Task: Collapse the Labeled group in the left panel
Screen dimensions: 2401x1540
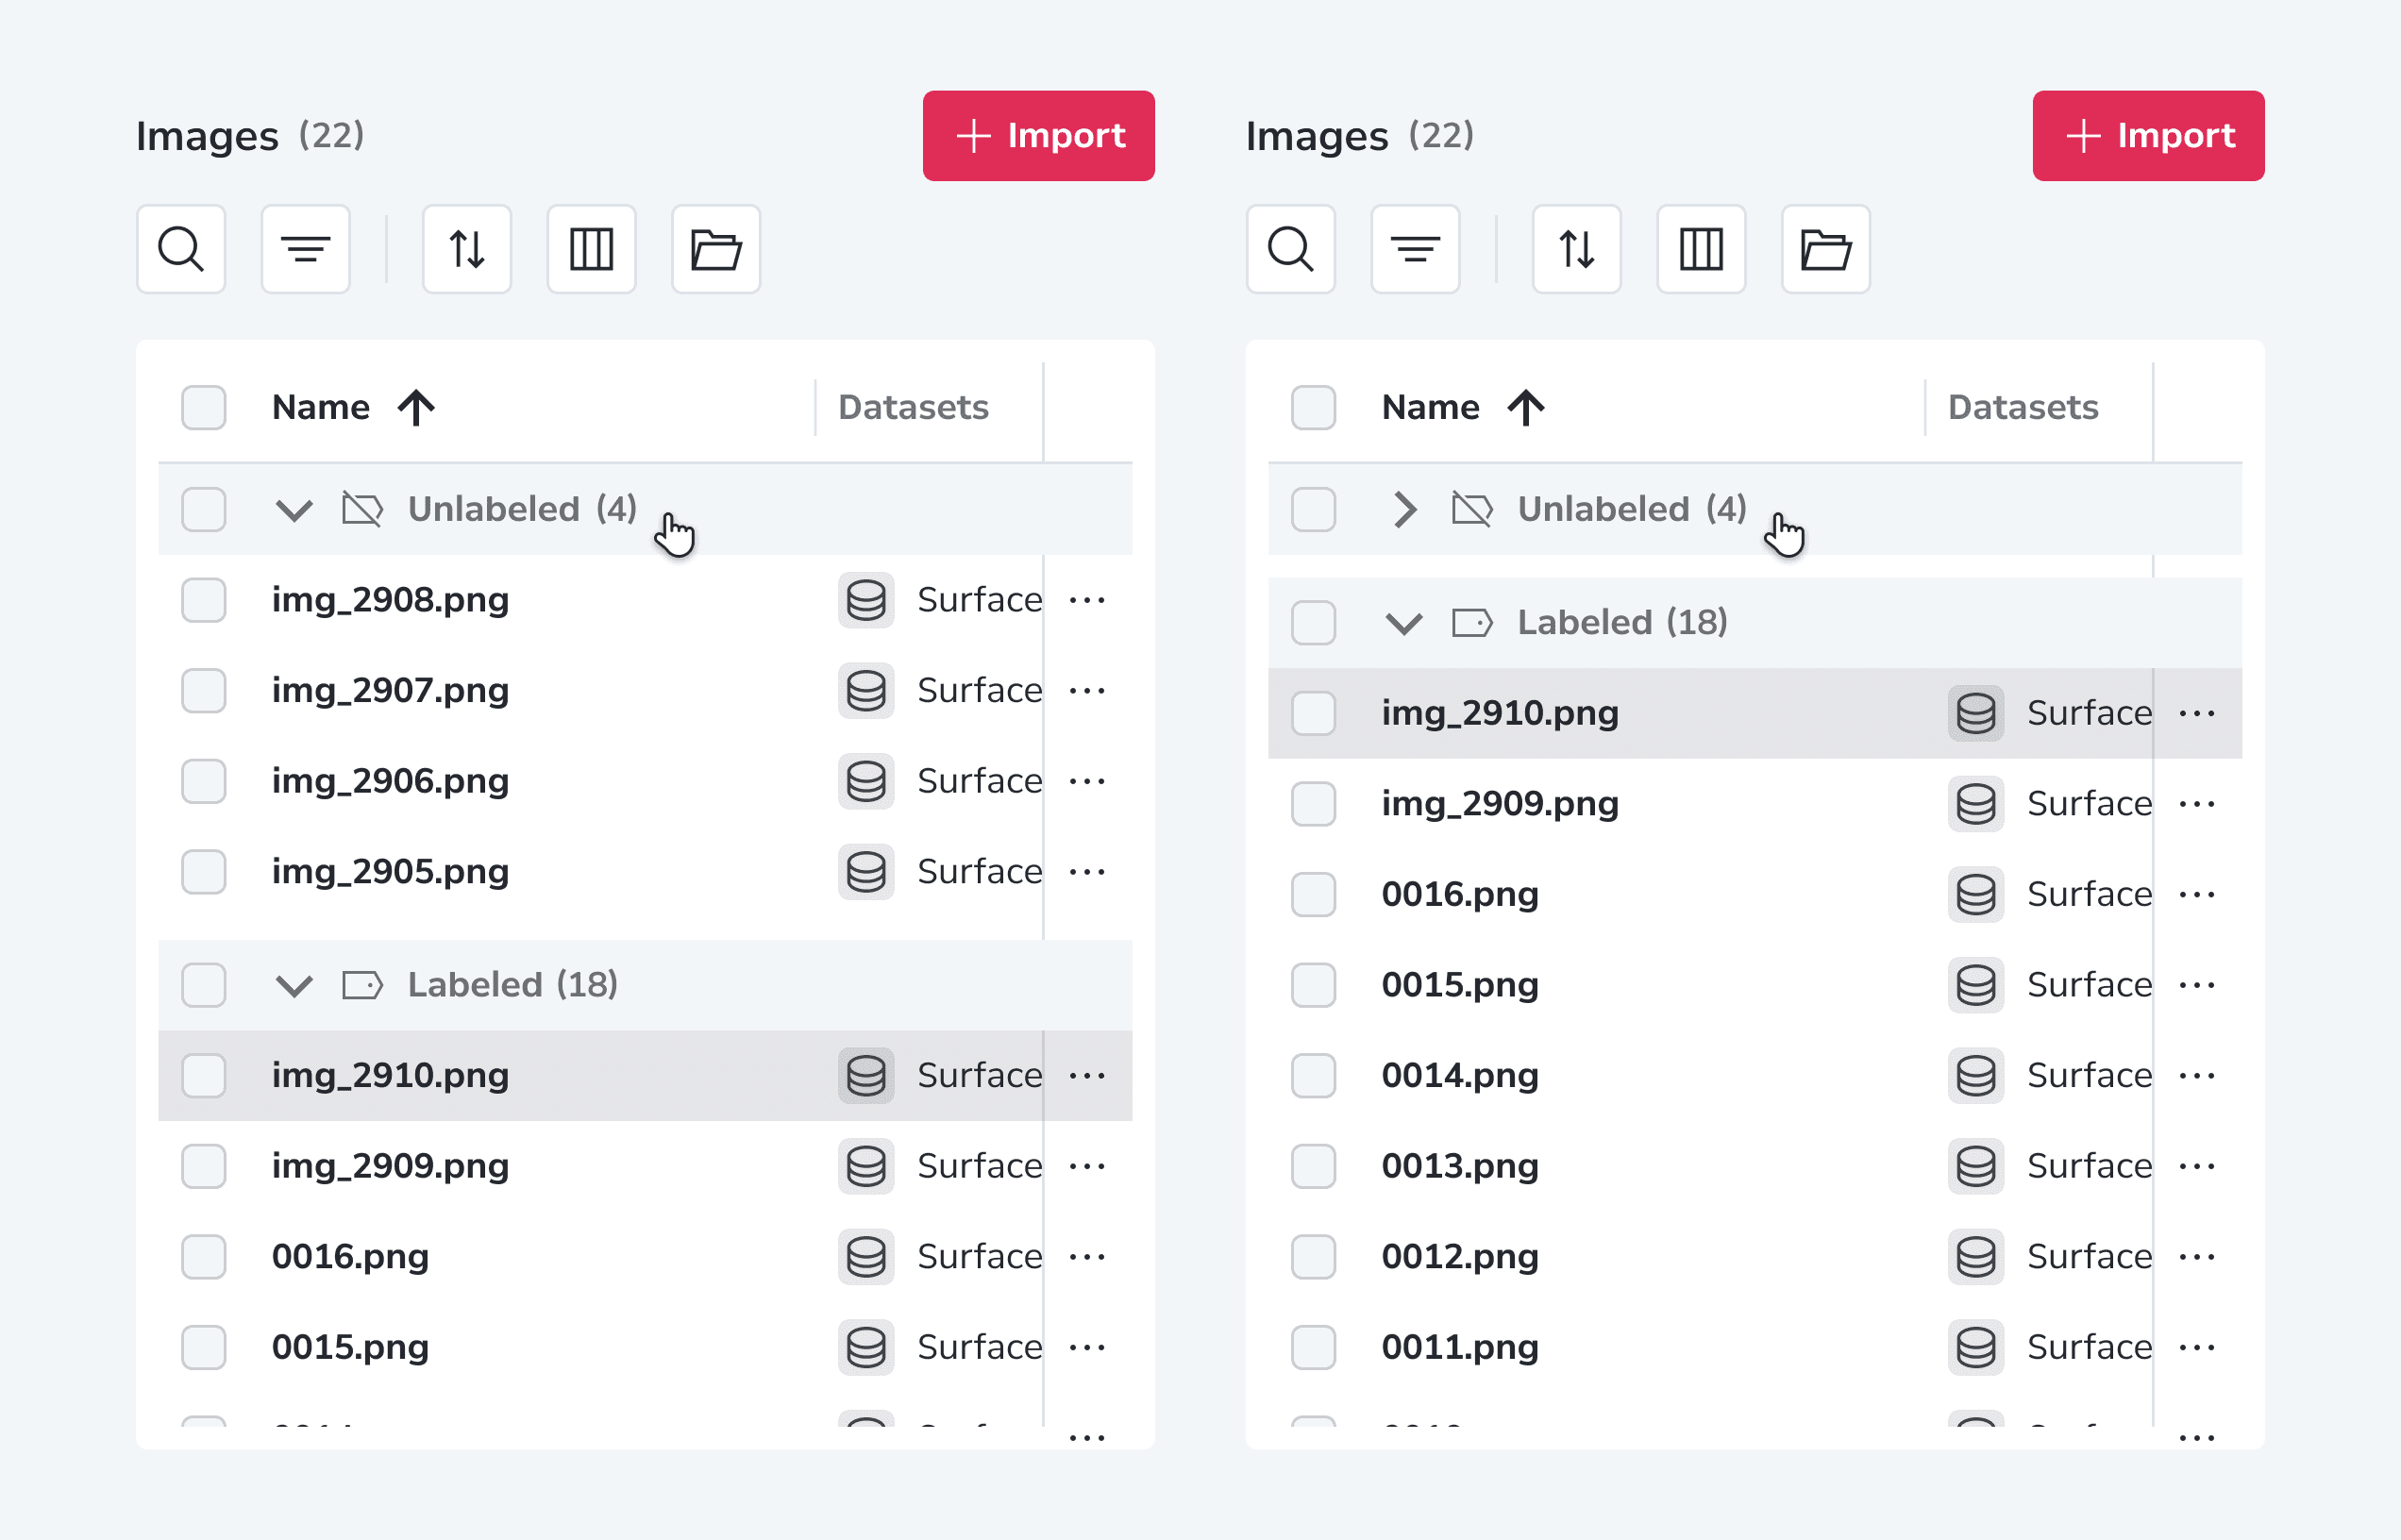Action: coord(294,986)
